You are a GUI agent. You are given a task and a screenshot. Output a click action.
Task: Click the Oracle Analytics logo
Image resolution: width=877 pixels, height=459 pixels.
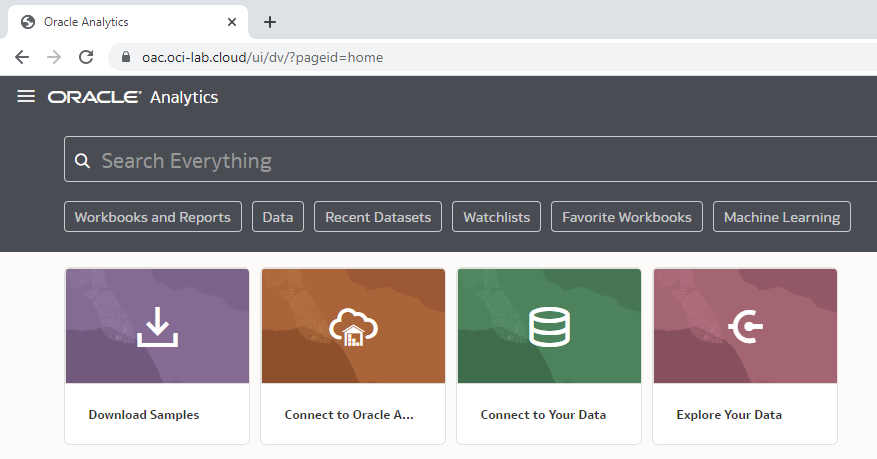pos(133,97)
